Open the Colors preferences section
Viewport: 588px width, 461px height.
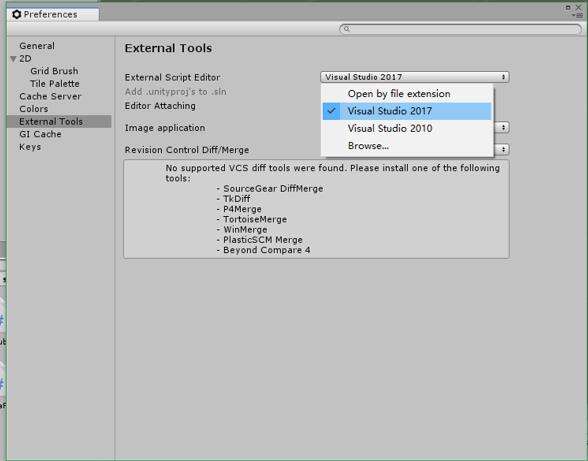[x=34, y=109]
